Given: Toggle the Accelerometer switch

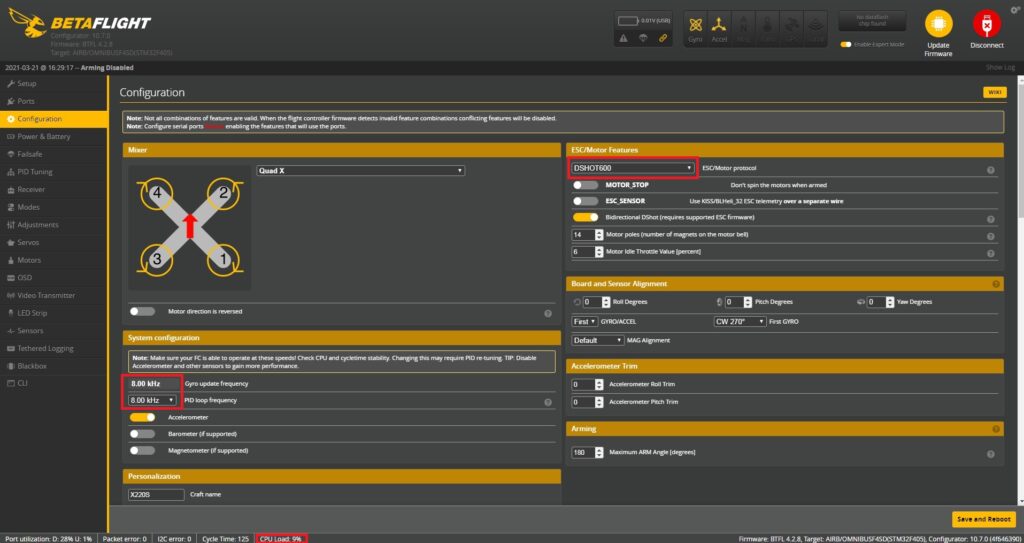Looking at the screenshot, I should (142, 417).
